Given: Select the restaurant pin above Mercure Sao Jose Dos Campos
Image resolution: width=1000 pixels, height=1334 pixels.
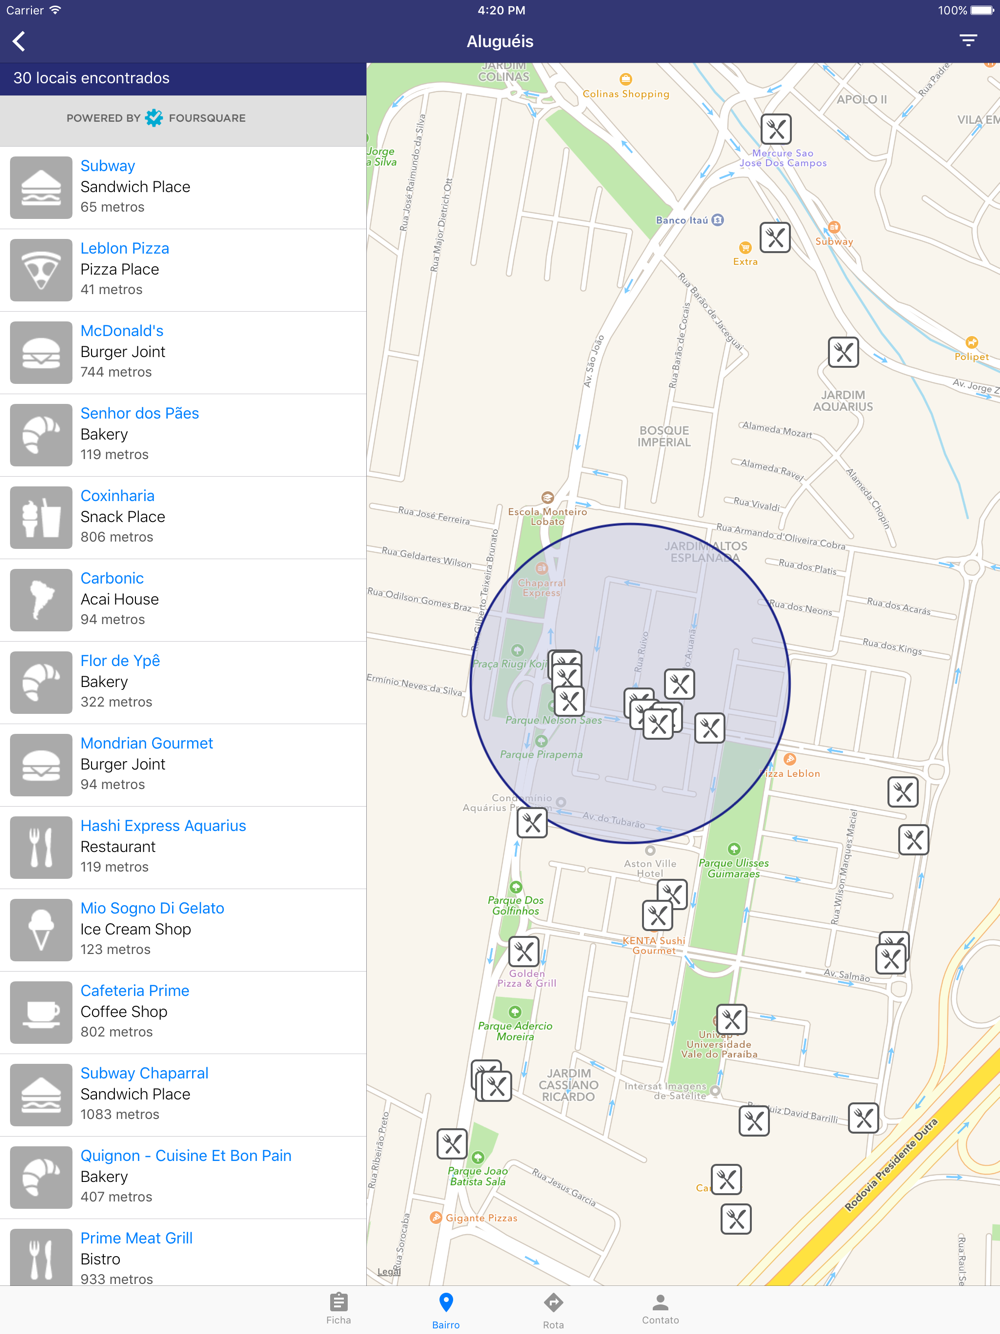Looking at the screenshot, I should [x=776, y=129].
